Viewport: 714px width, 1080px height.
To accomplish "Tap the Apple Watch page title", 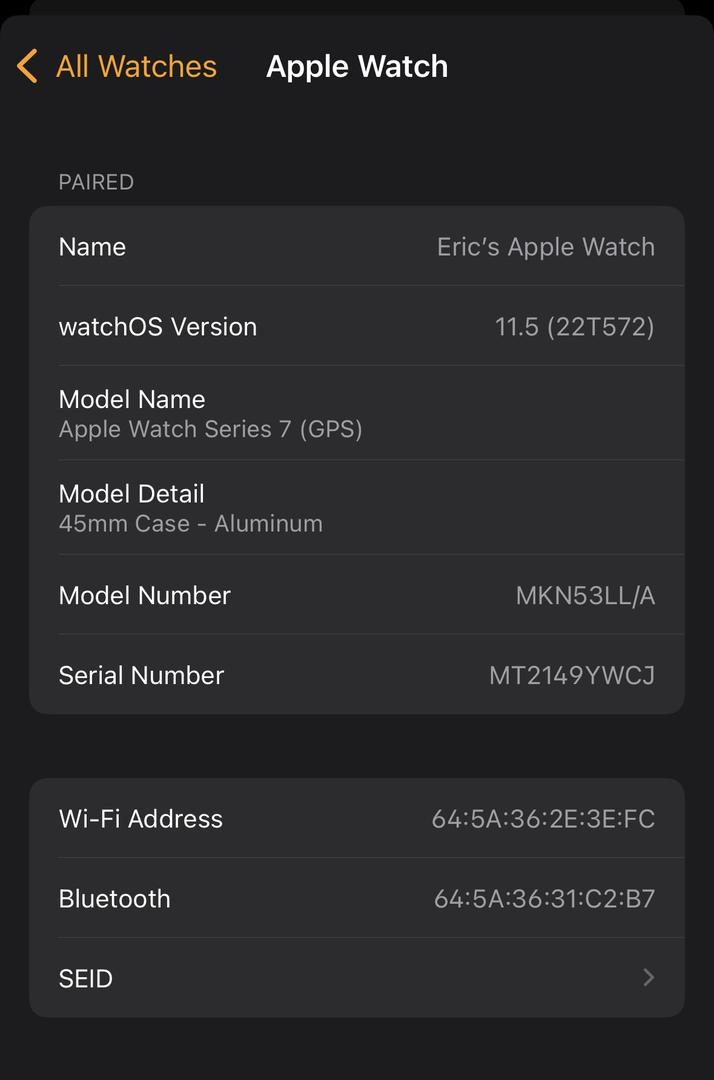I will pyautogui.click(x=357, y=67).
